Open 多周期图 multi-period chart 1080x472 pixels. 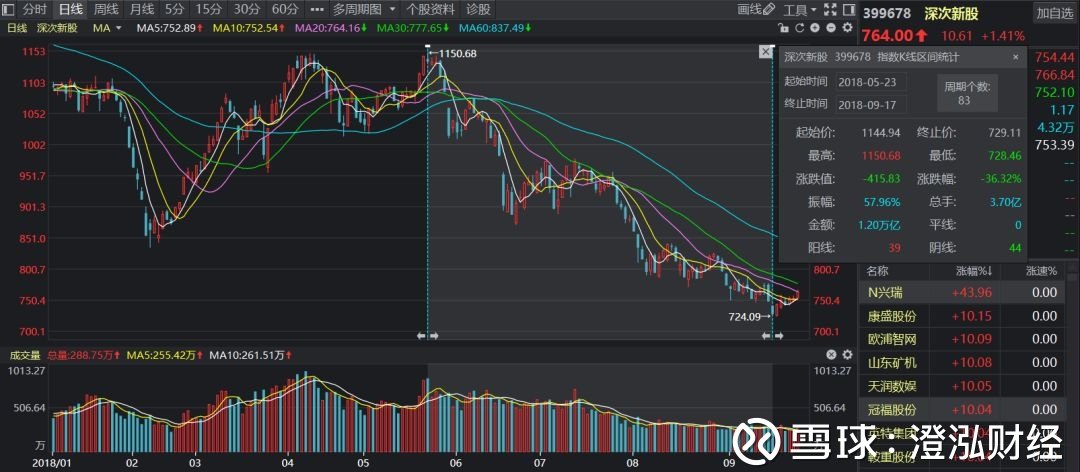point(357,10)
